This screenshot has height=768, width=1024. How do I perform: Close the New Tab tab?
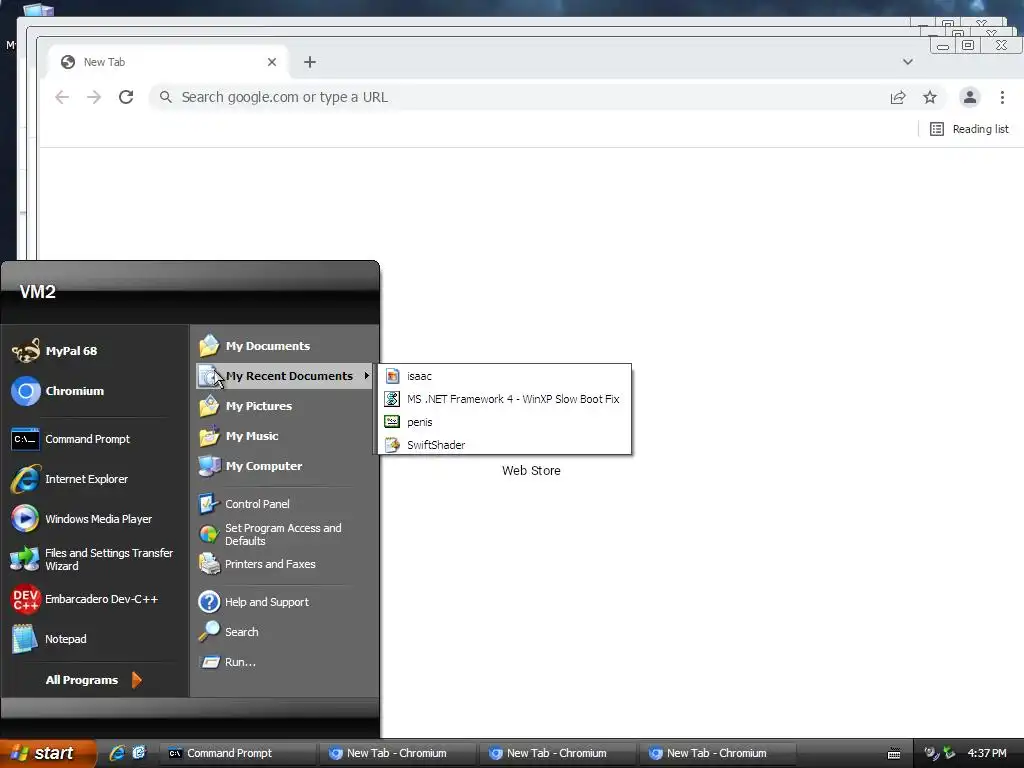[x=272, y=62]
